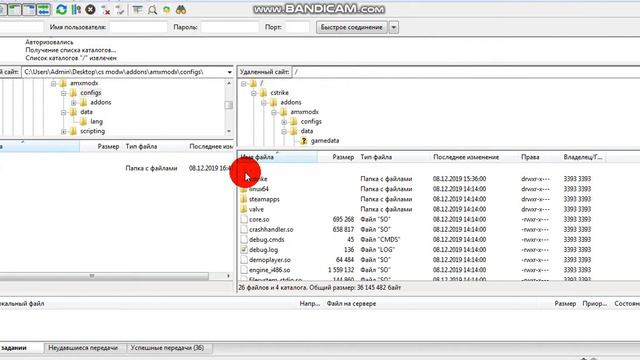Click the crashhandler.so file name
Screen dimensions: 640x360
click(x=271, y=230)
